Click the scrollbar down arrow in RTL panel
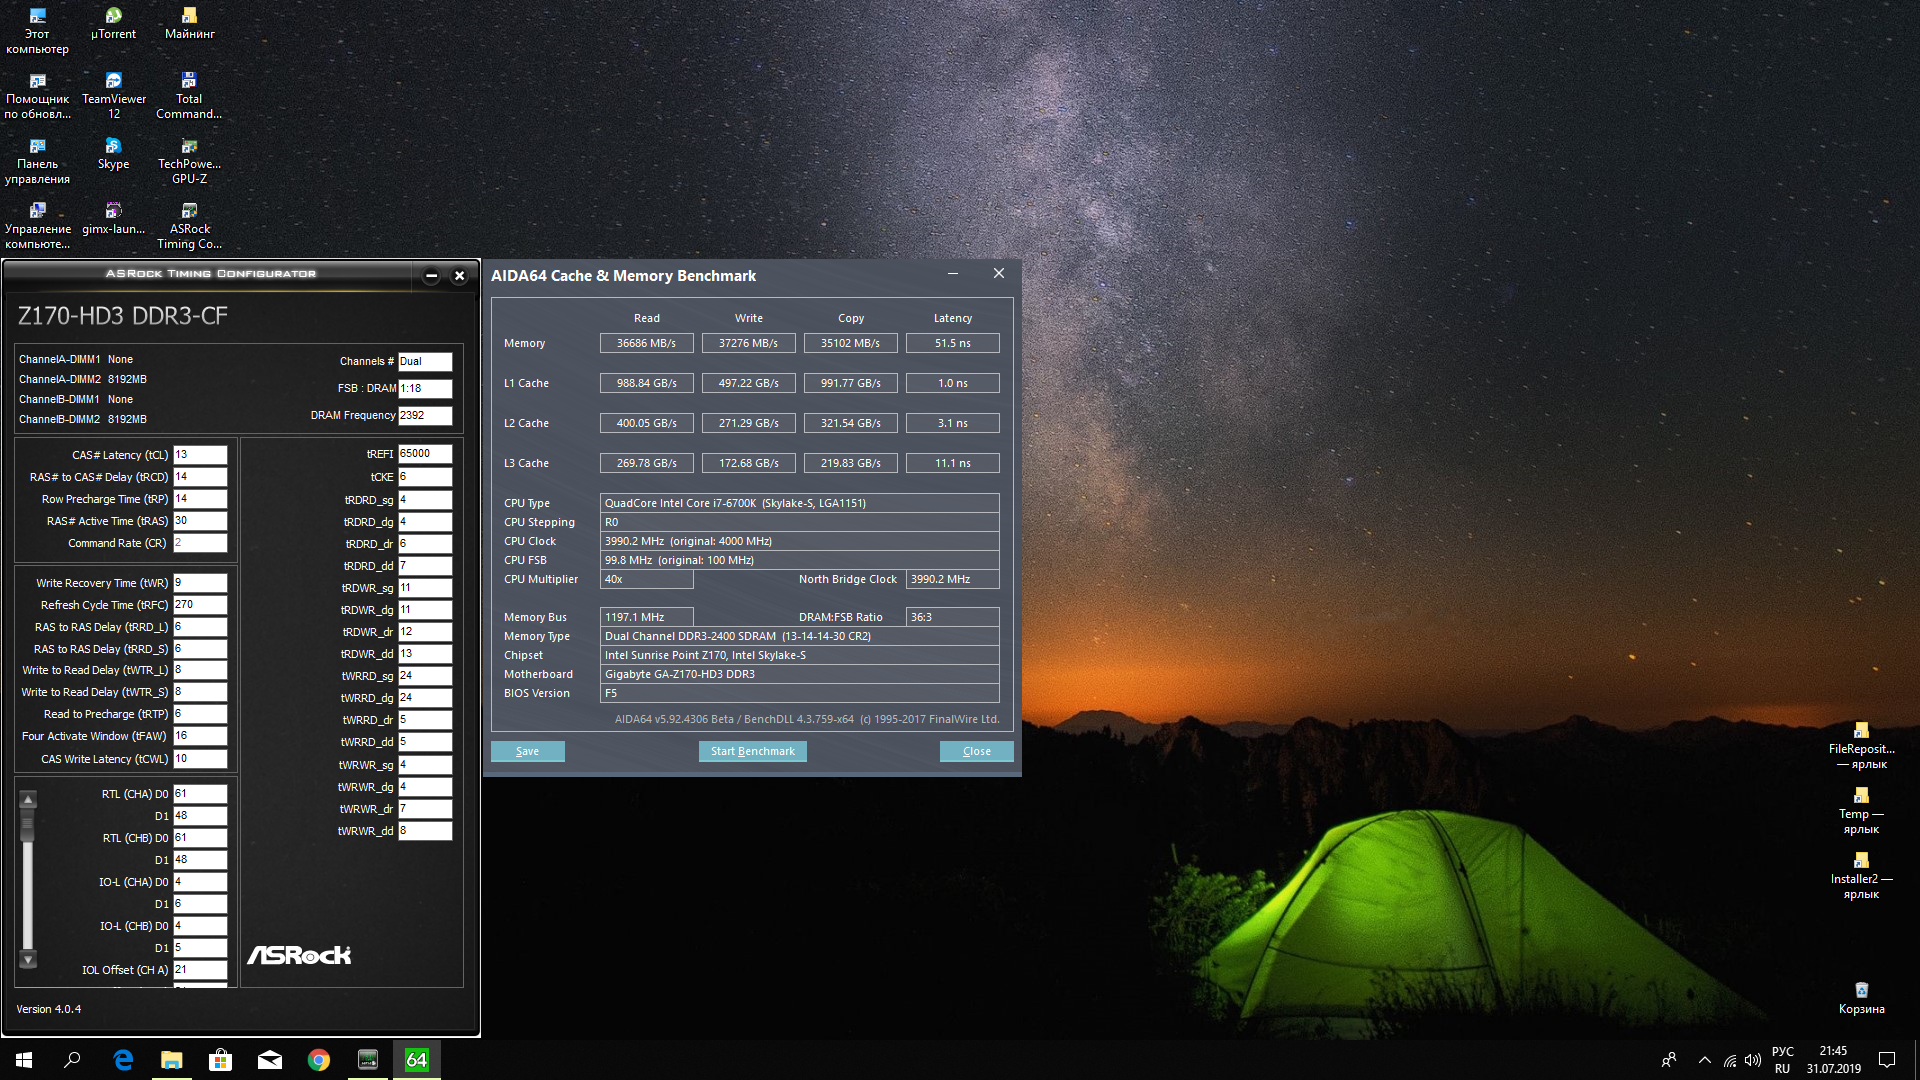This screenshot has width=1920, height=1080. [x=28, y=959]
